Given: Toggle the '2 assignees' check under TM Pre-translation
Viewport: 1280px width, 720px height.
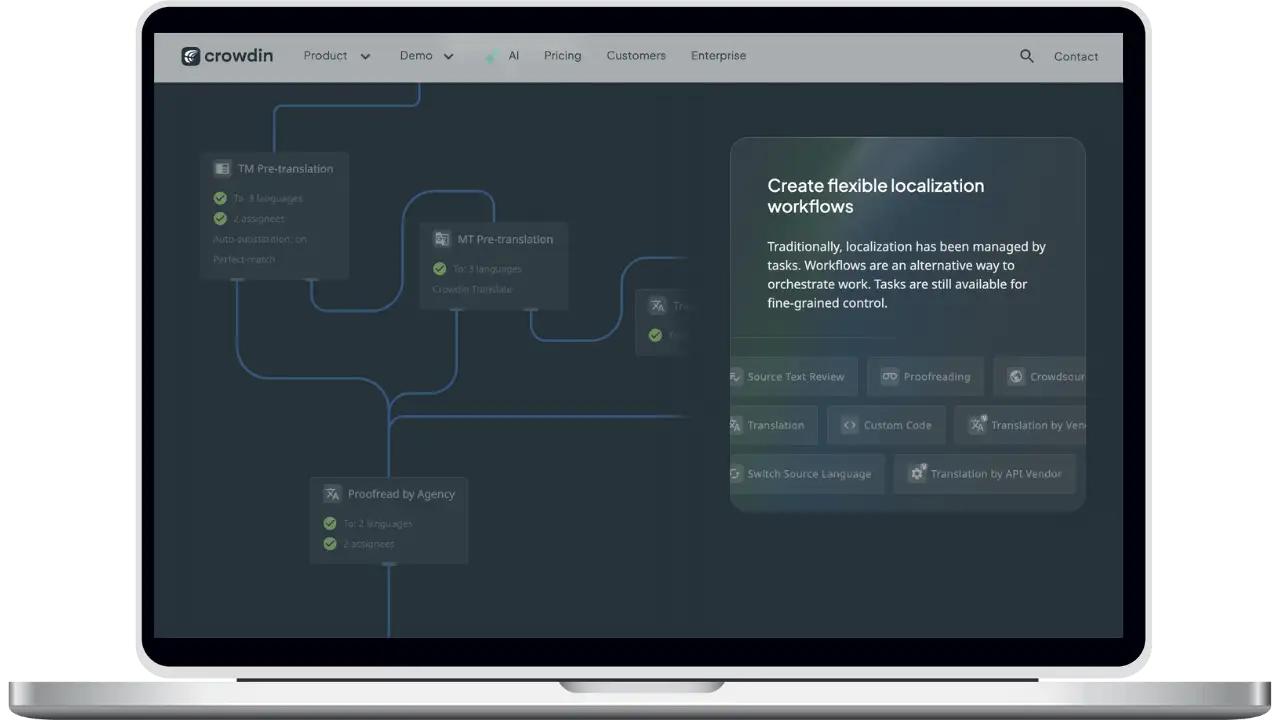Looking at the screenshot, I should [220, 218].
